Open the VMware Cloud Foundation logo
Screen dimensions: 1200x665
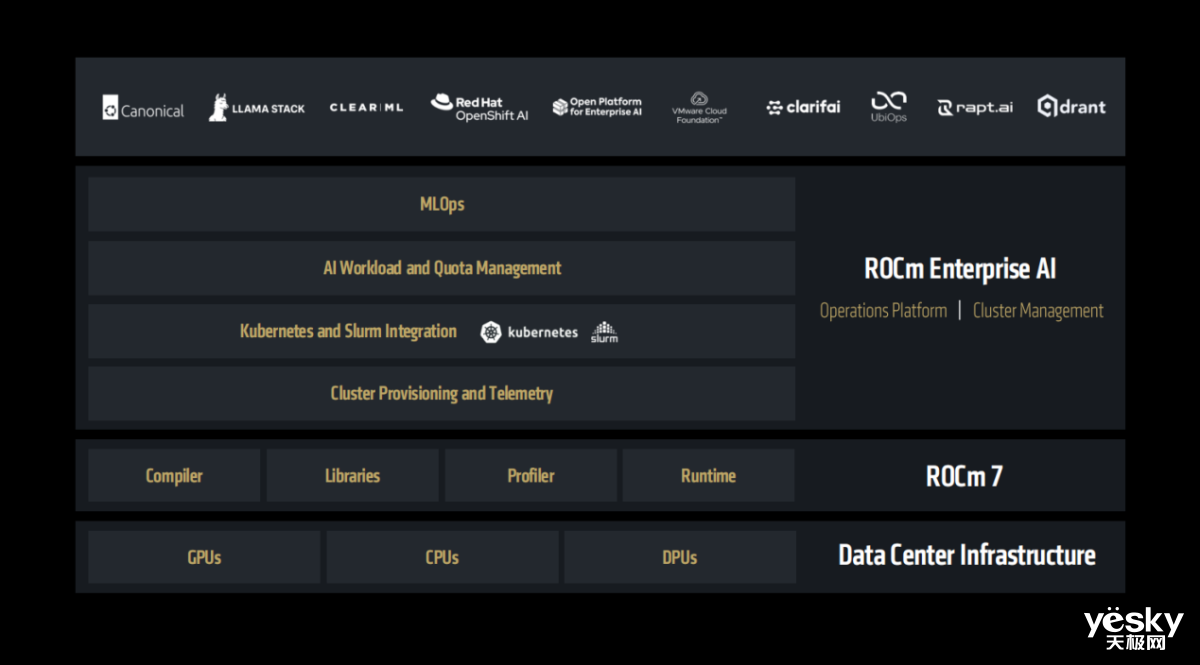[x=699, y=108]
